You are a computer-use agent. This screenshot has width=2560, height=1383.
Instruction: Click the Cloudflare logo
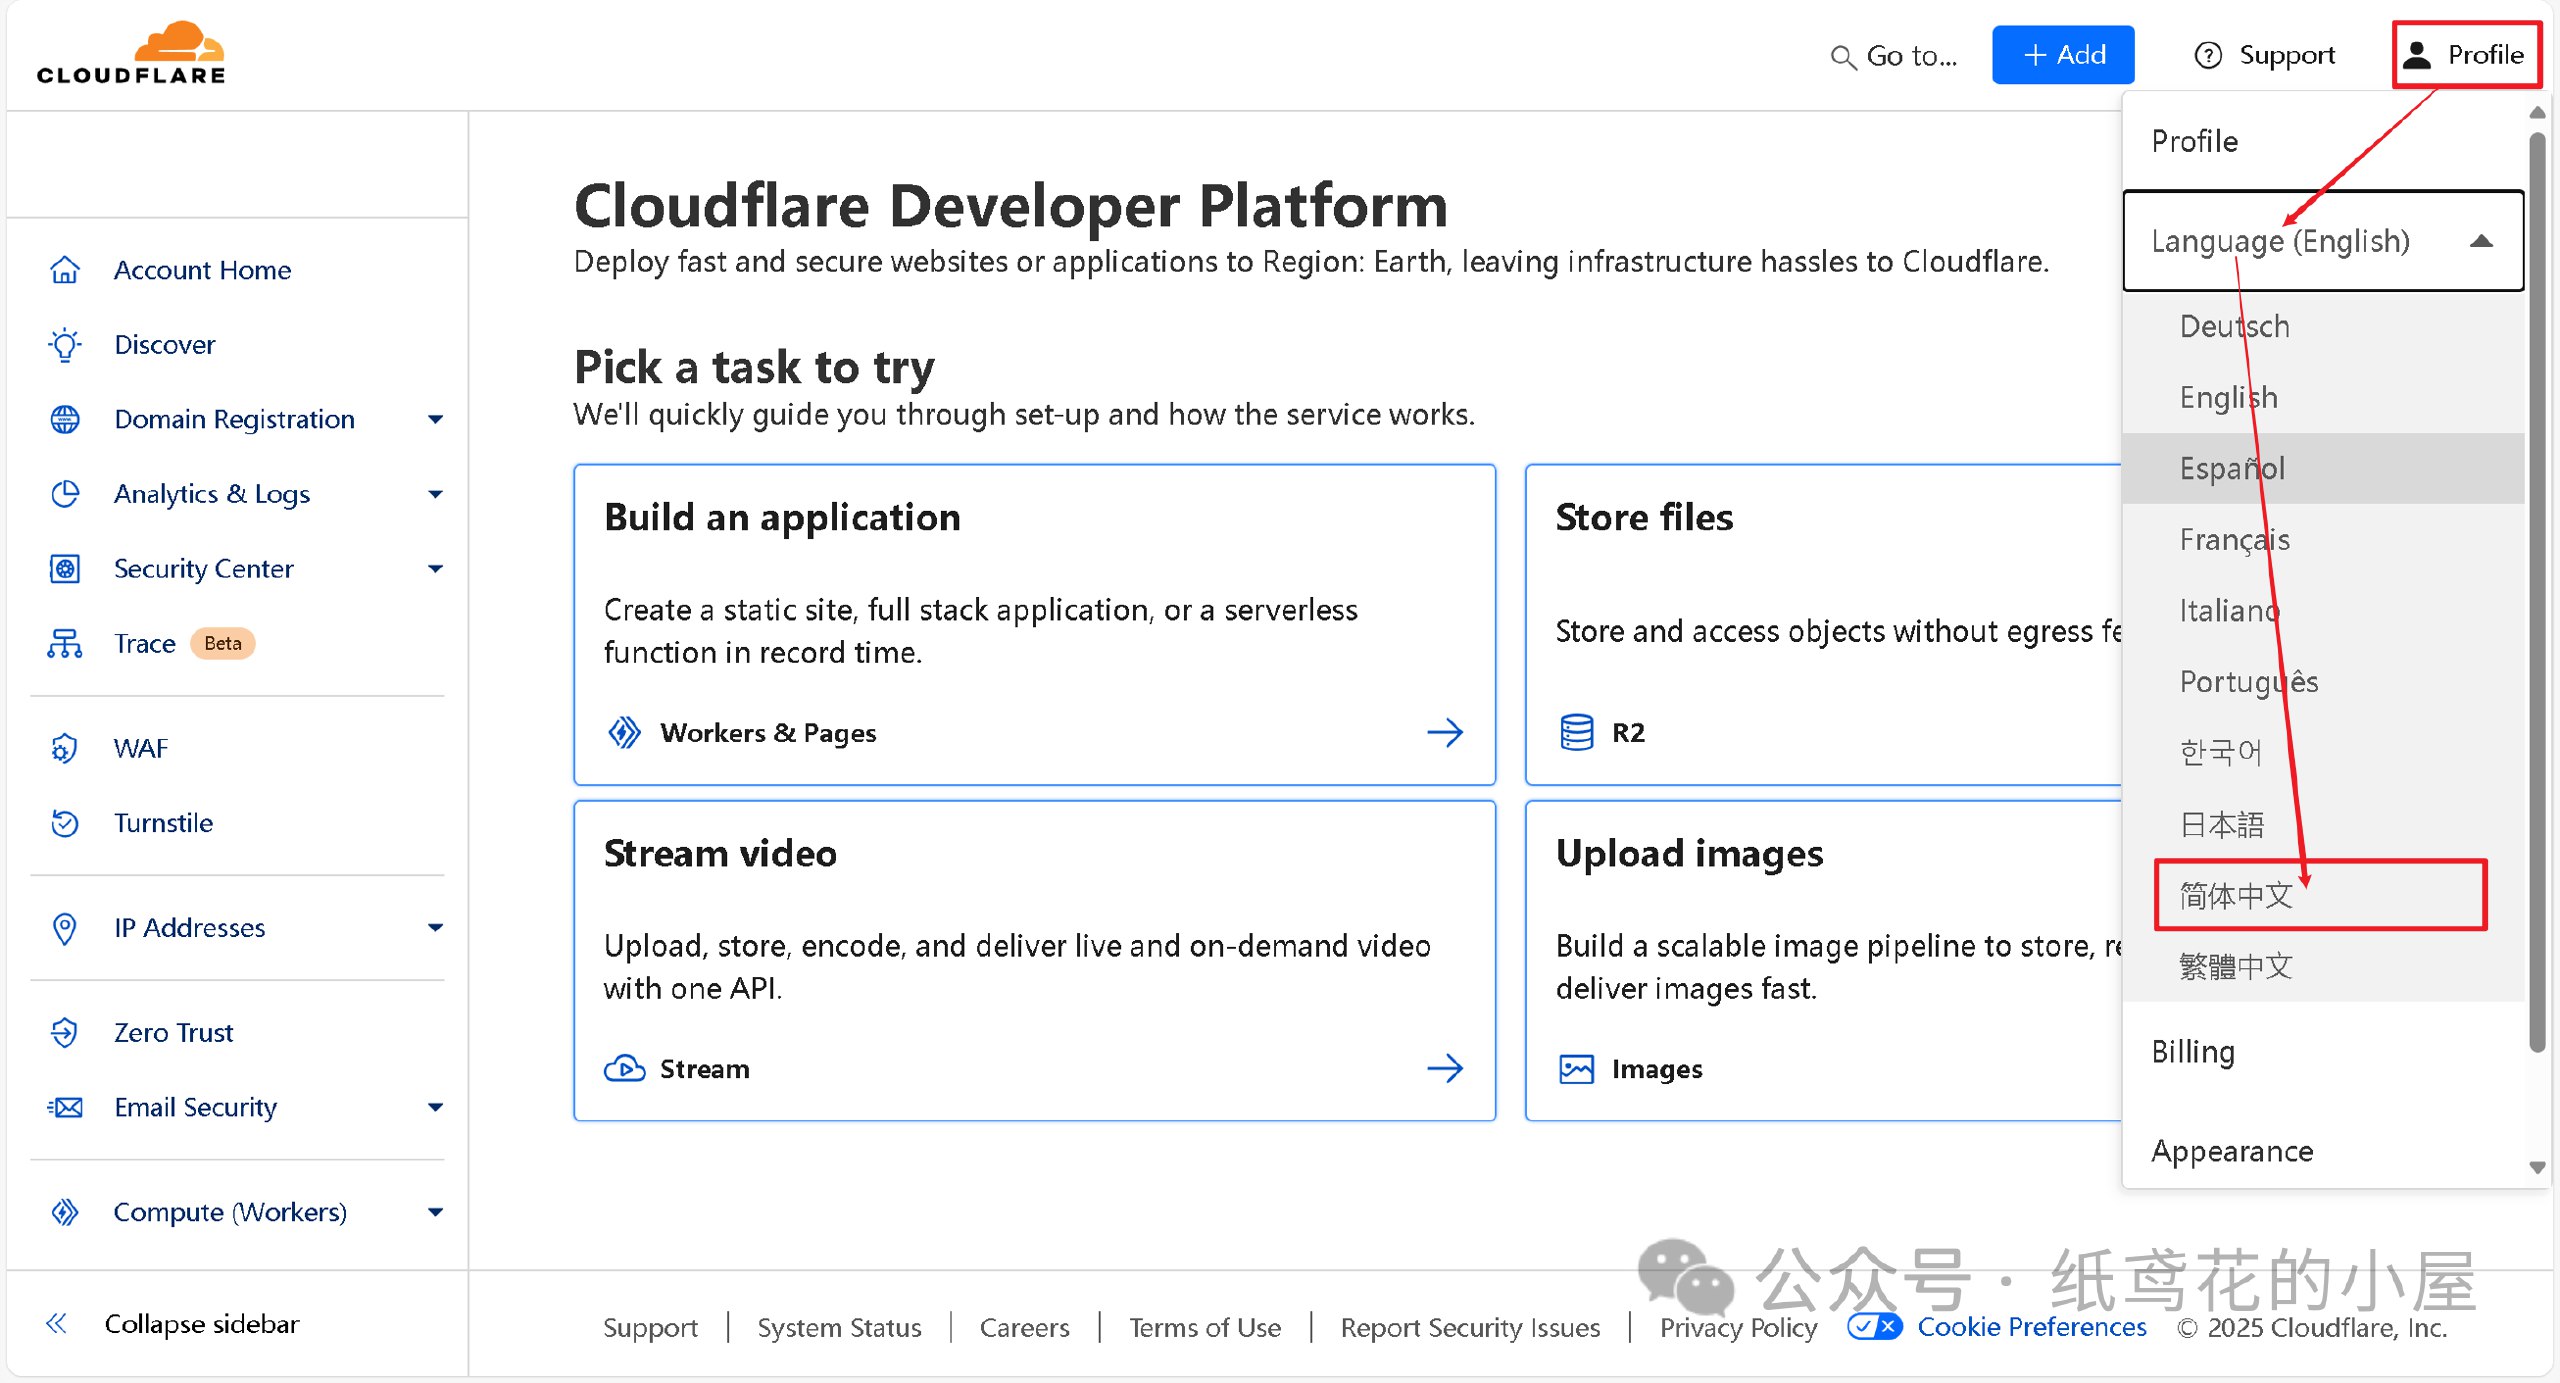coord(131,53)
